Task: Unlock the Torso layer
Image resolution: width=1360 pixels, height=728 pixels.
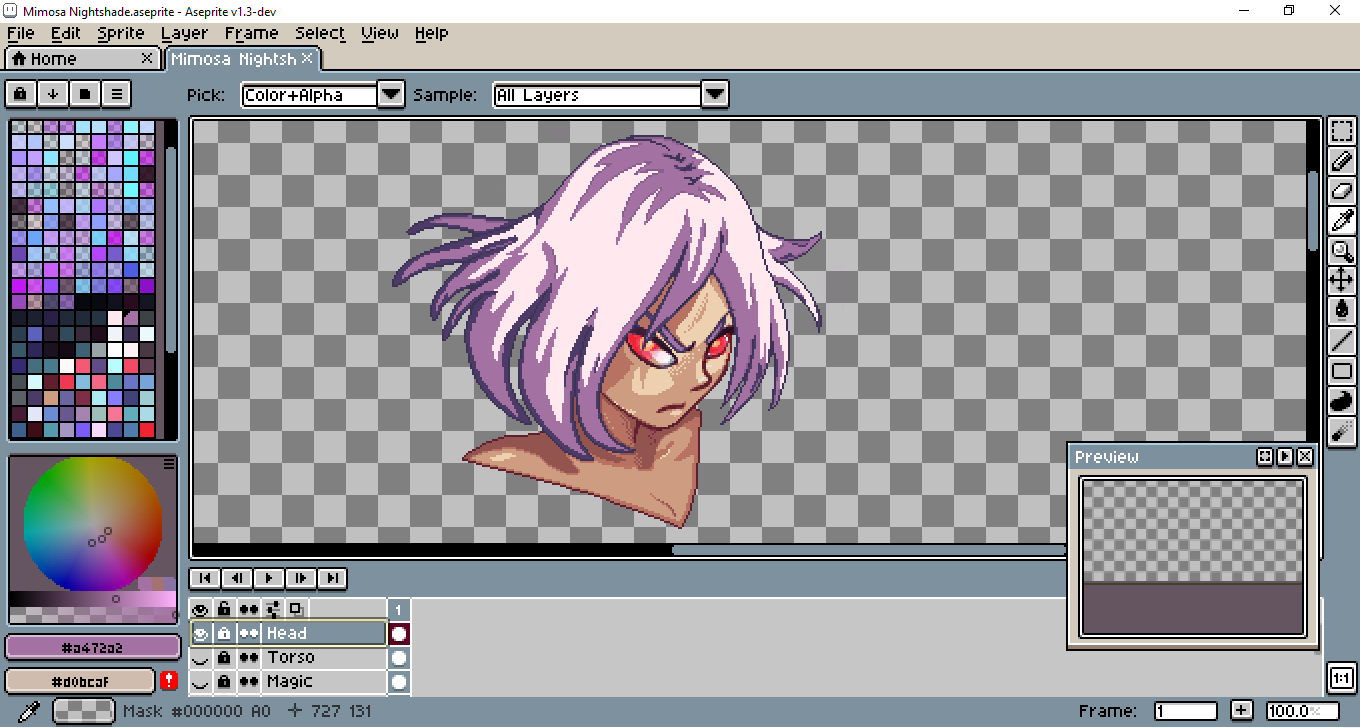Action: point(225,657)
